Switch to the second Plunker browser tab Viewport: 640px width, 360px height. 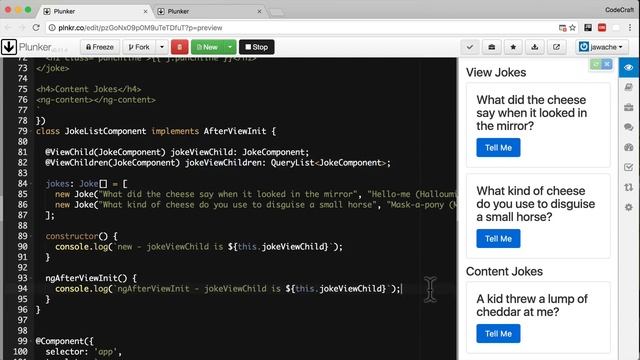point(209,11)
